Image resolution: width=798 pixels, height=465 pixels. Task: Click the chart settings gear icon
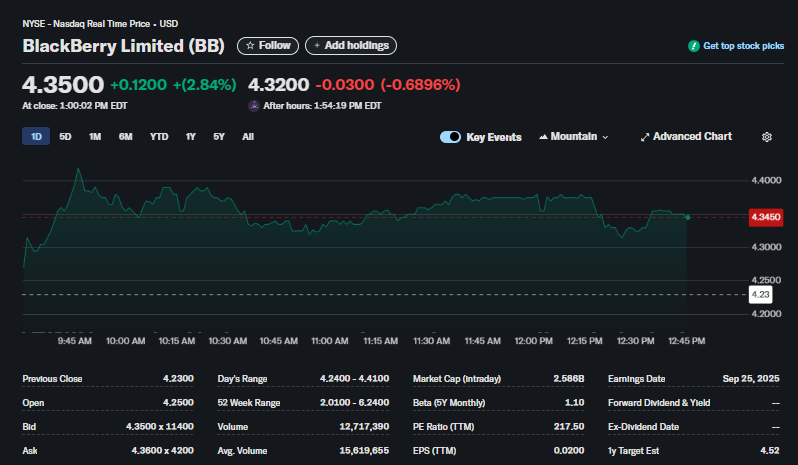pos(766,137)
